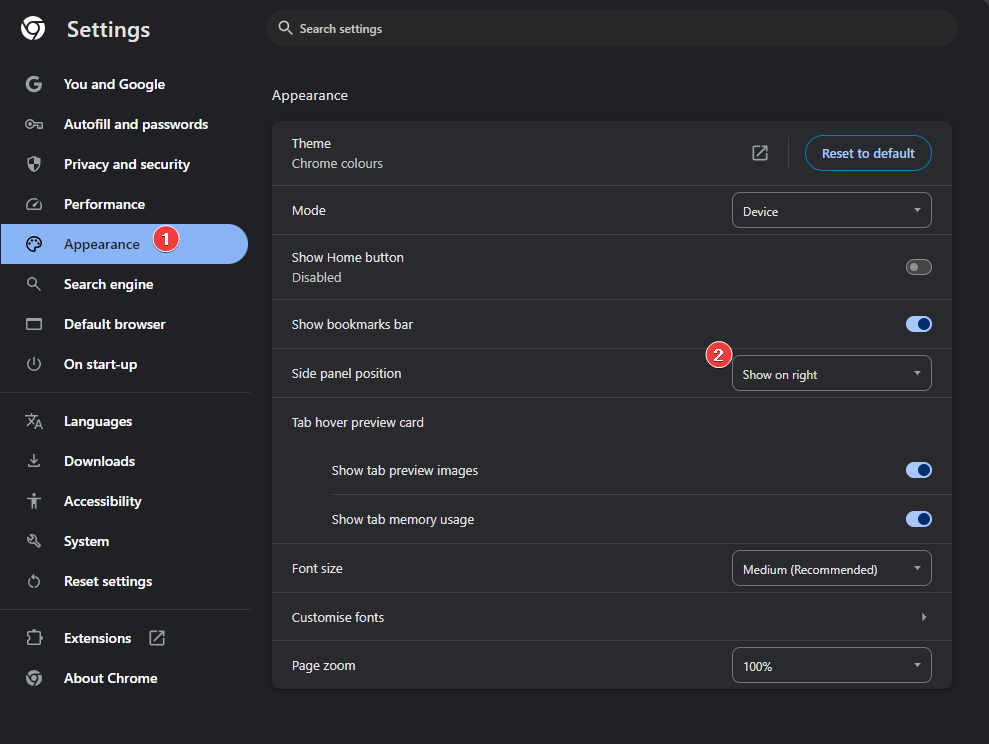
Task: Click the Side panel position label
Action: pos(346,373)
